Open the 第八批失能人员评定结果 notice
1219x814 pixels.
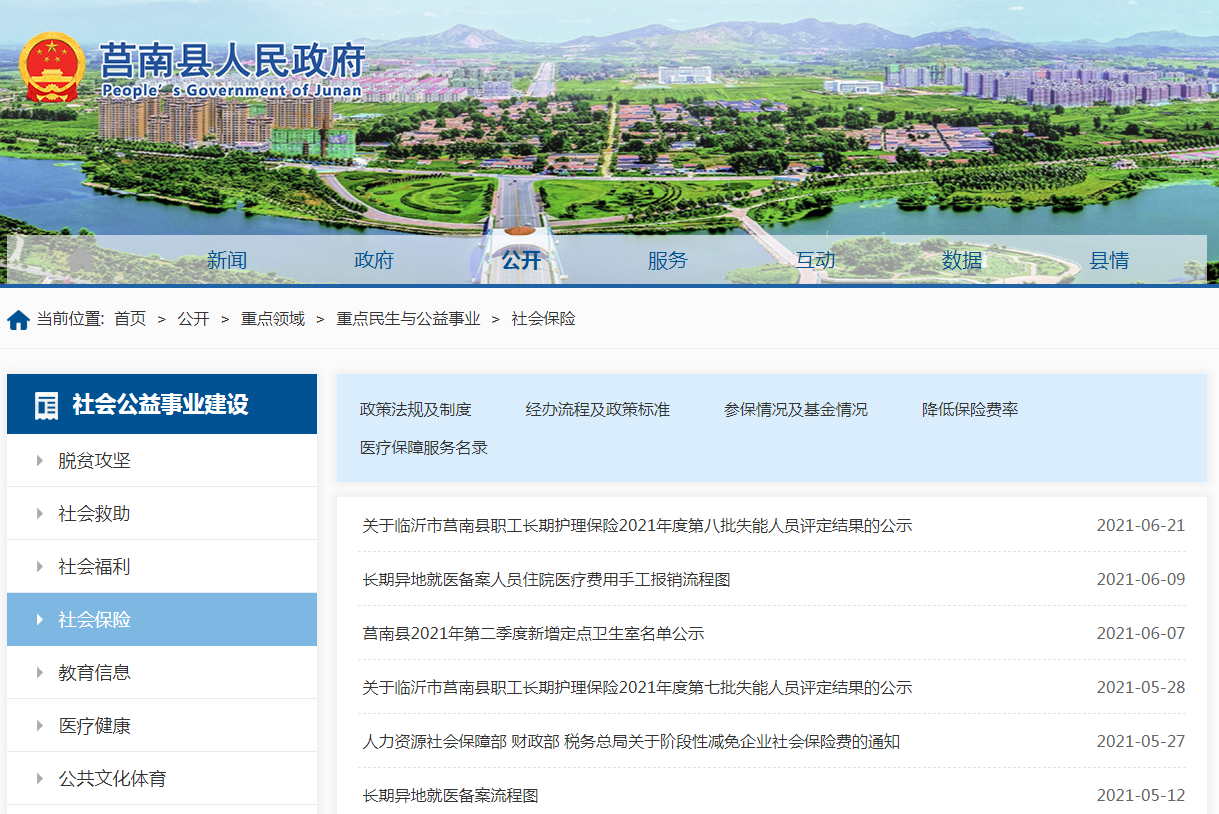pyautogui.click(x=637, y=526)
